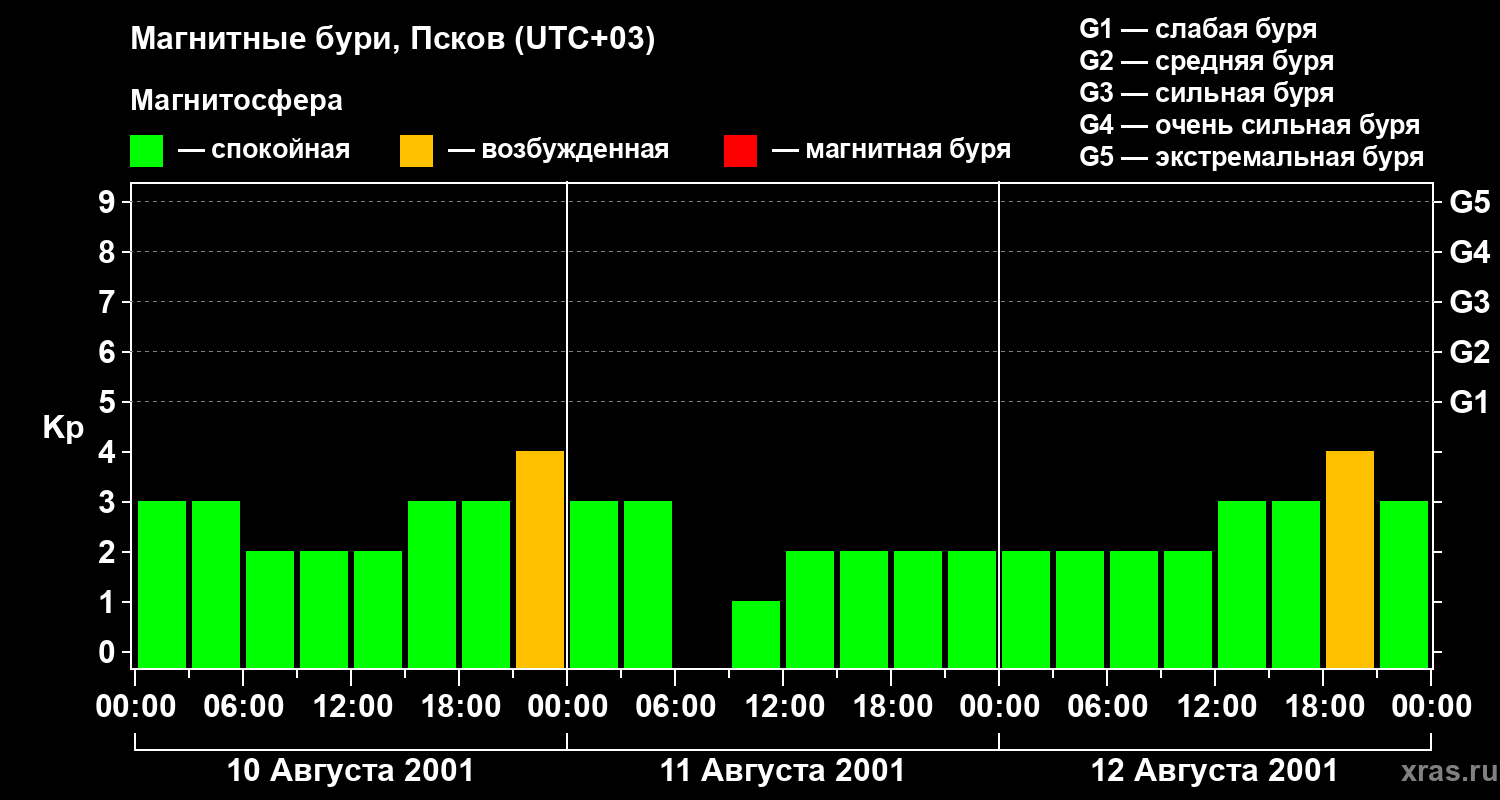Click the '18:00' time label of 11 August

click(891, 707)
